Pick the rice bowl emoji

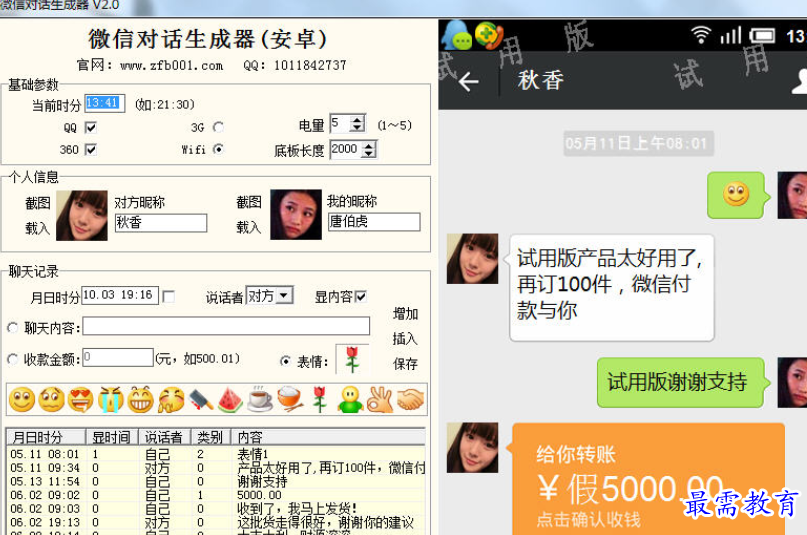(x=290, y=400)
